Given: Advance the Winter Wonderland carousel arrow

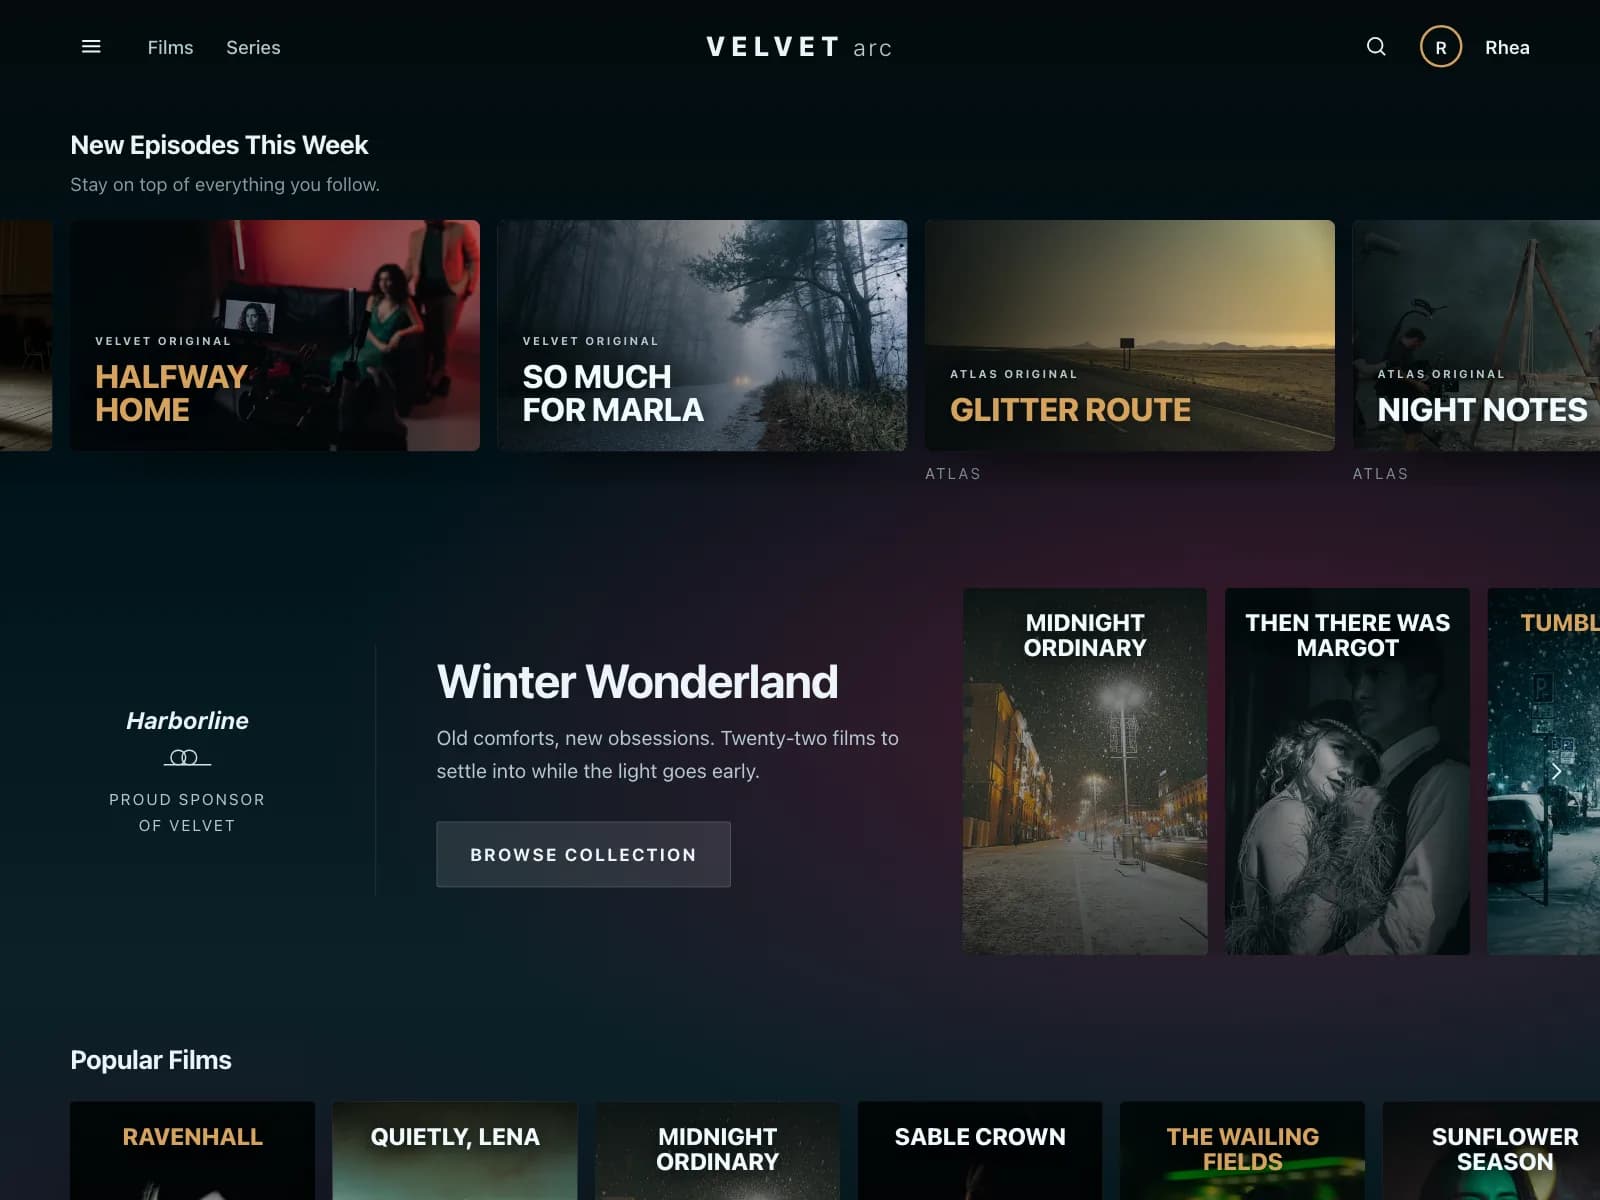Looking at the screenshot, I should coord(1556,771).
